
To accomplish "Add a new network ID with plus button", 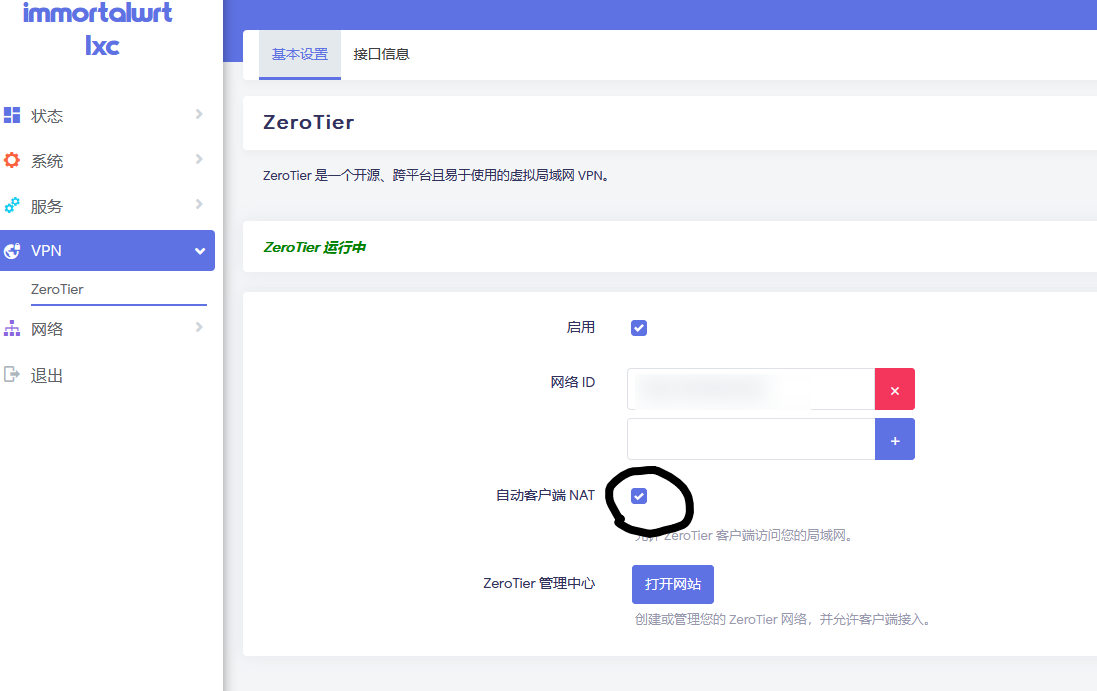I will [x=895, y=439].
